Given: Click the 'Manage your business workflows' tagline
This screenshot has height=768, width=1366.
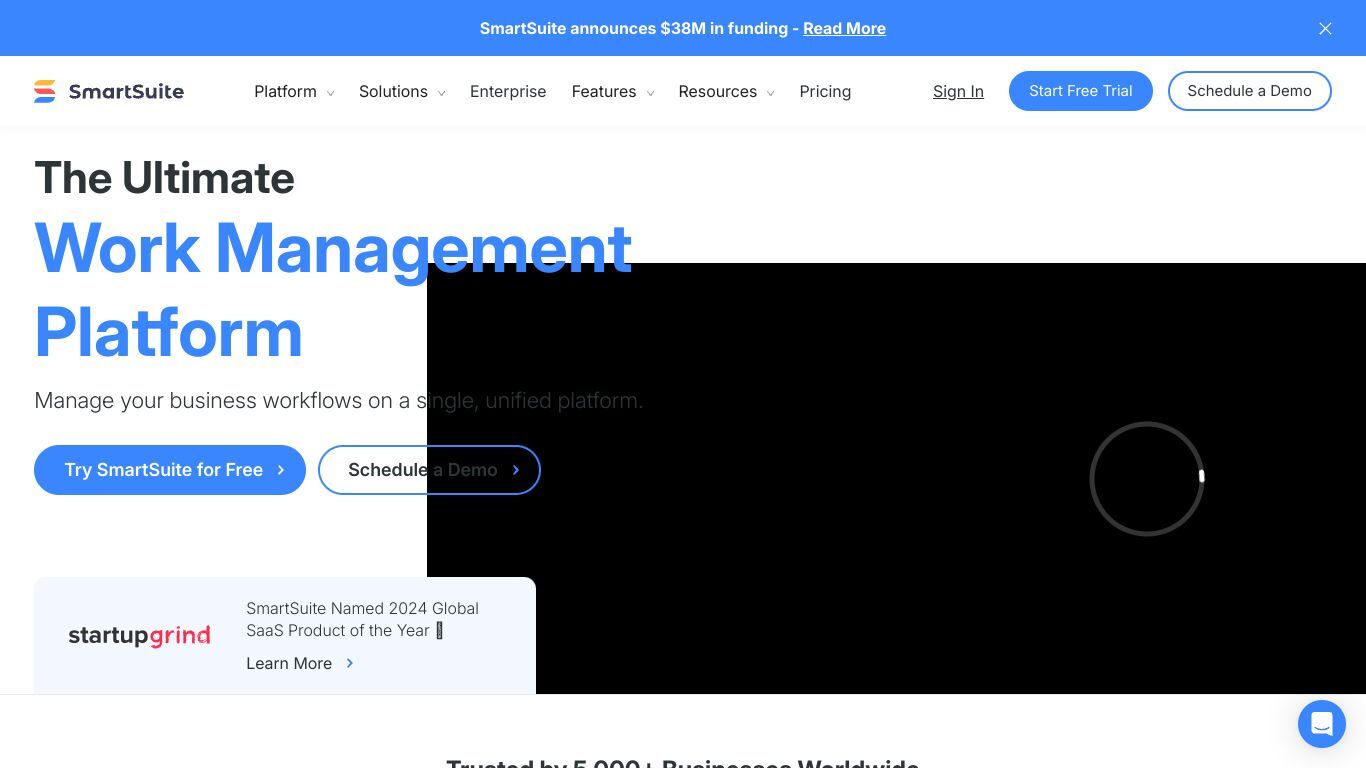Looking at the screenshot, I should tap(338, 400).
